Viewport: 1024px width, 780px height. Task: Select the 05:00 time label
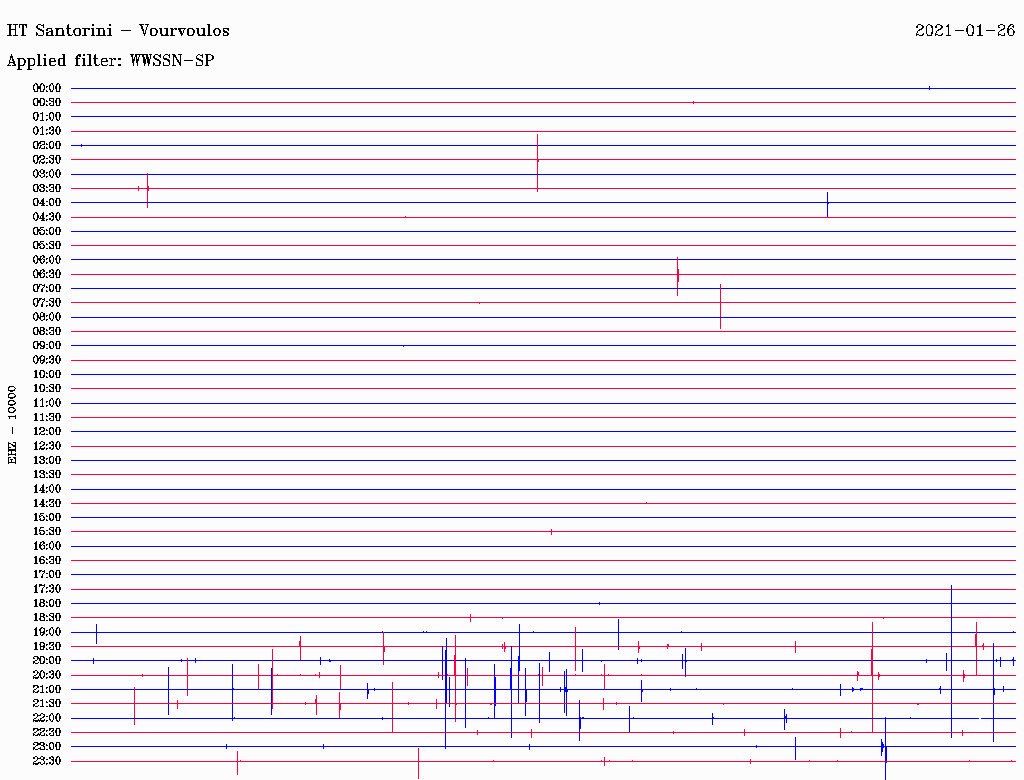47,231
